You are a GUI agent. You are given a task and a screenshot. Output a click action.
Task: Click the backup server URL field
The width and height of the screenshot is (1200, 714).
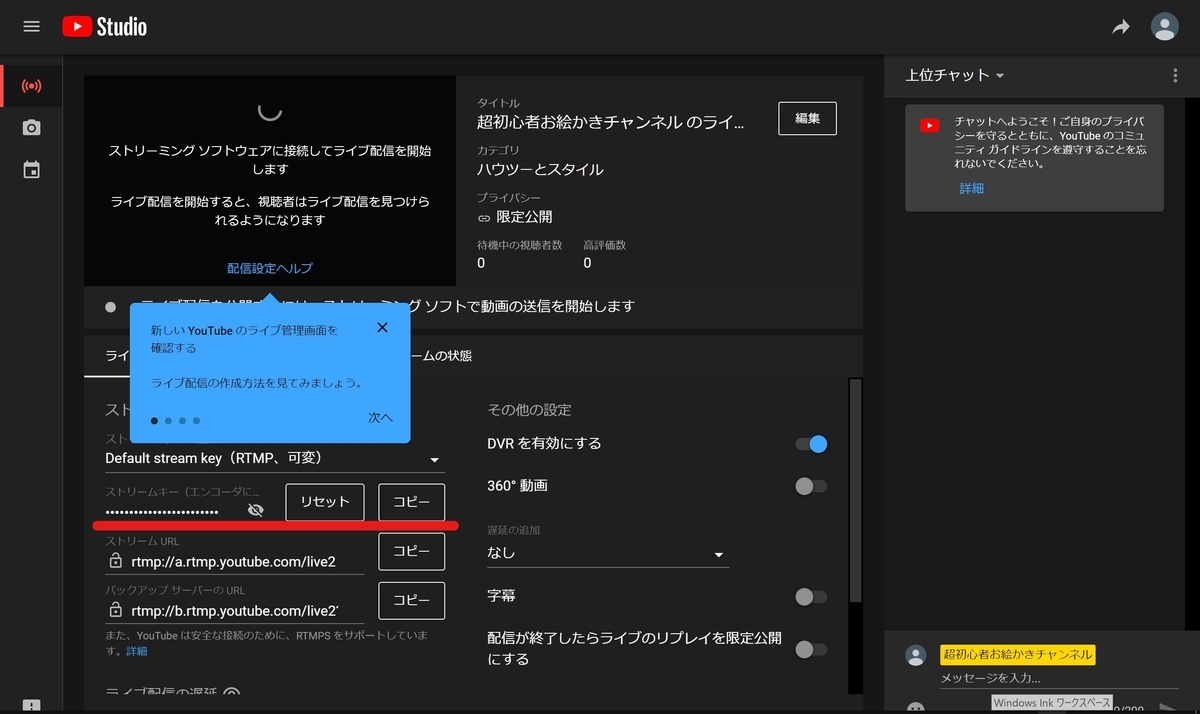[235, 610]
